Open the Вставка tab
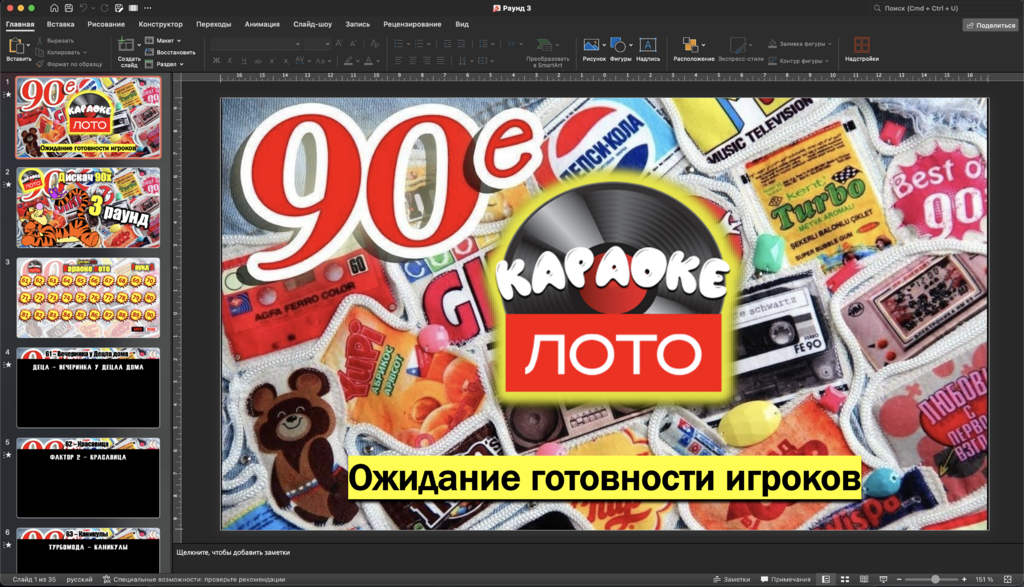Screen dimensions: 1024x587 (61, 24)
